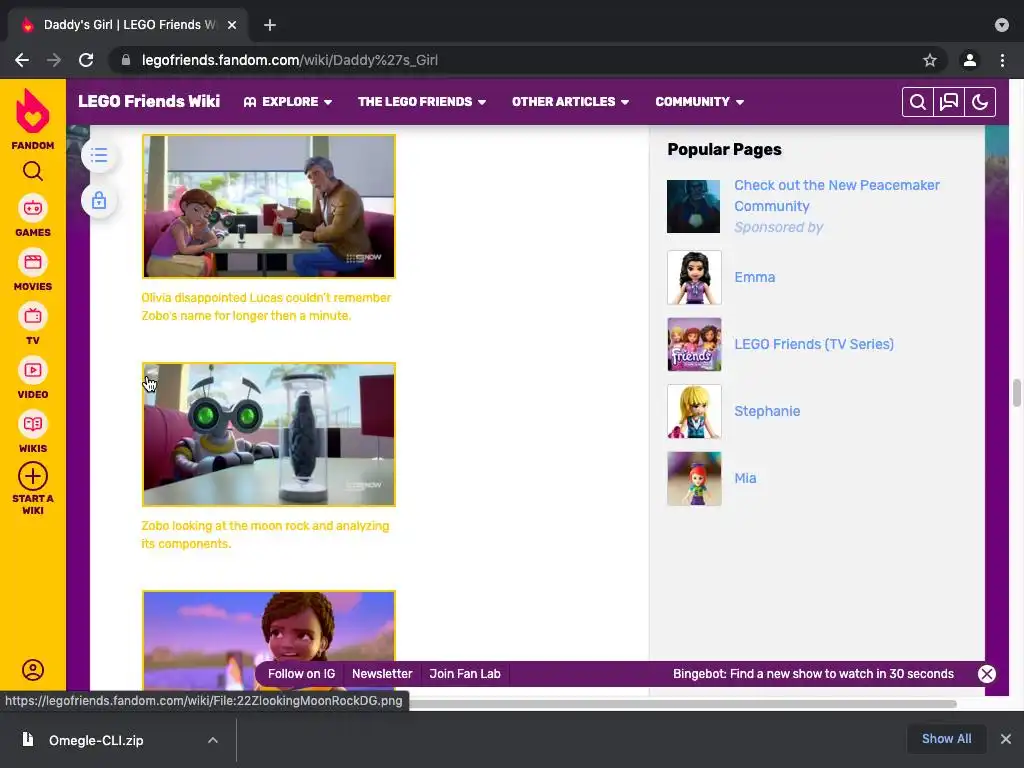Click Join Fan Lab
Image resolution: width=1024 pixels, height=768 pixels.
465,674
